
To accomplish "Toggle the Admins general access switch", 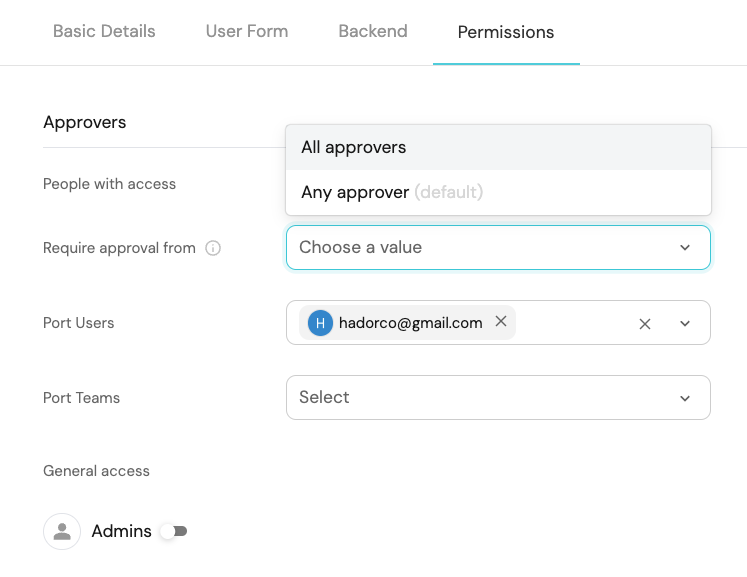I will [x=174, y=531].
